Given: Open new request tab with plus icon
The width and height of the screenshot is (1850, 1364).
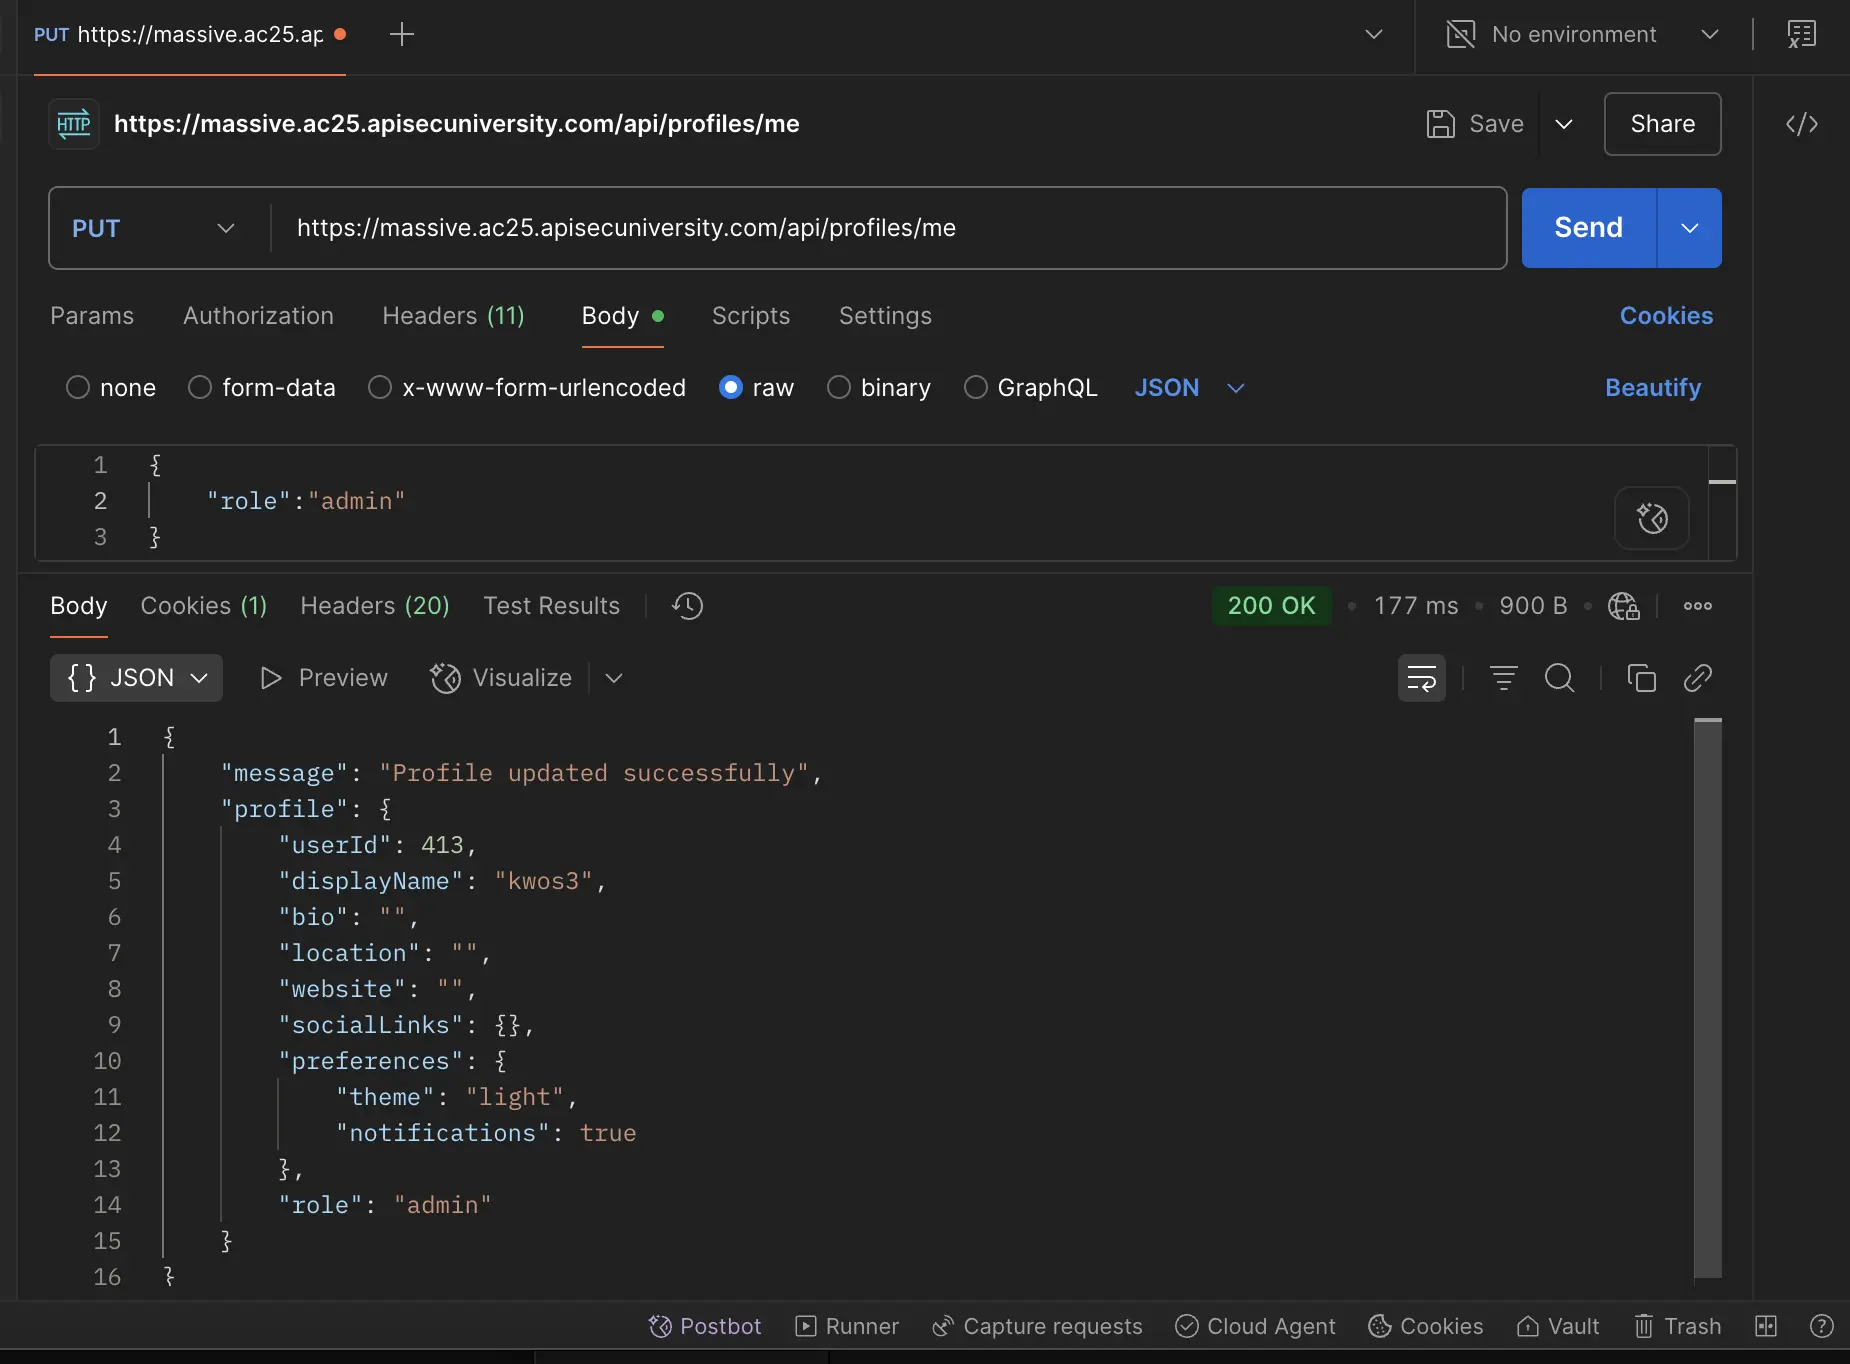Looking at the screenshot, I should click(x=401, y=34).
